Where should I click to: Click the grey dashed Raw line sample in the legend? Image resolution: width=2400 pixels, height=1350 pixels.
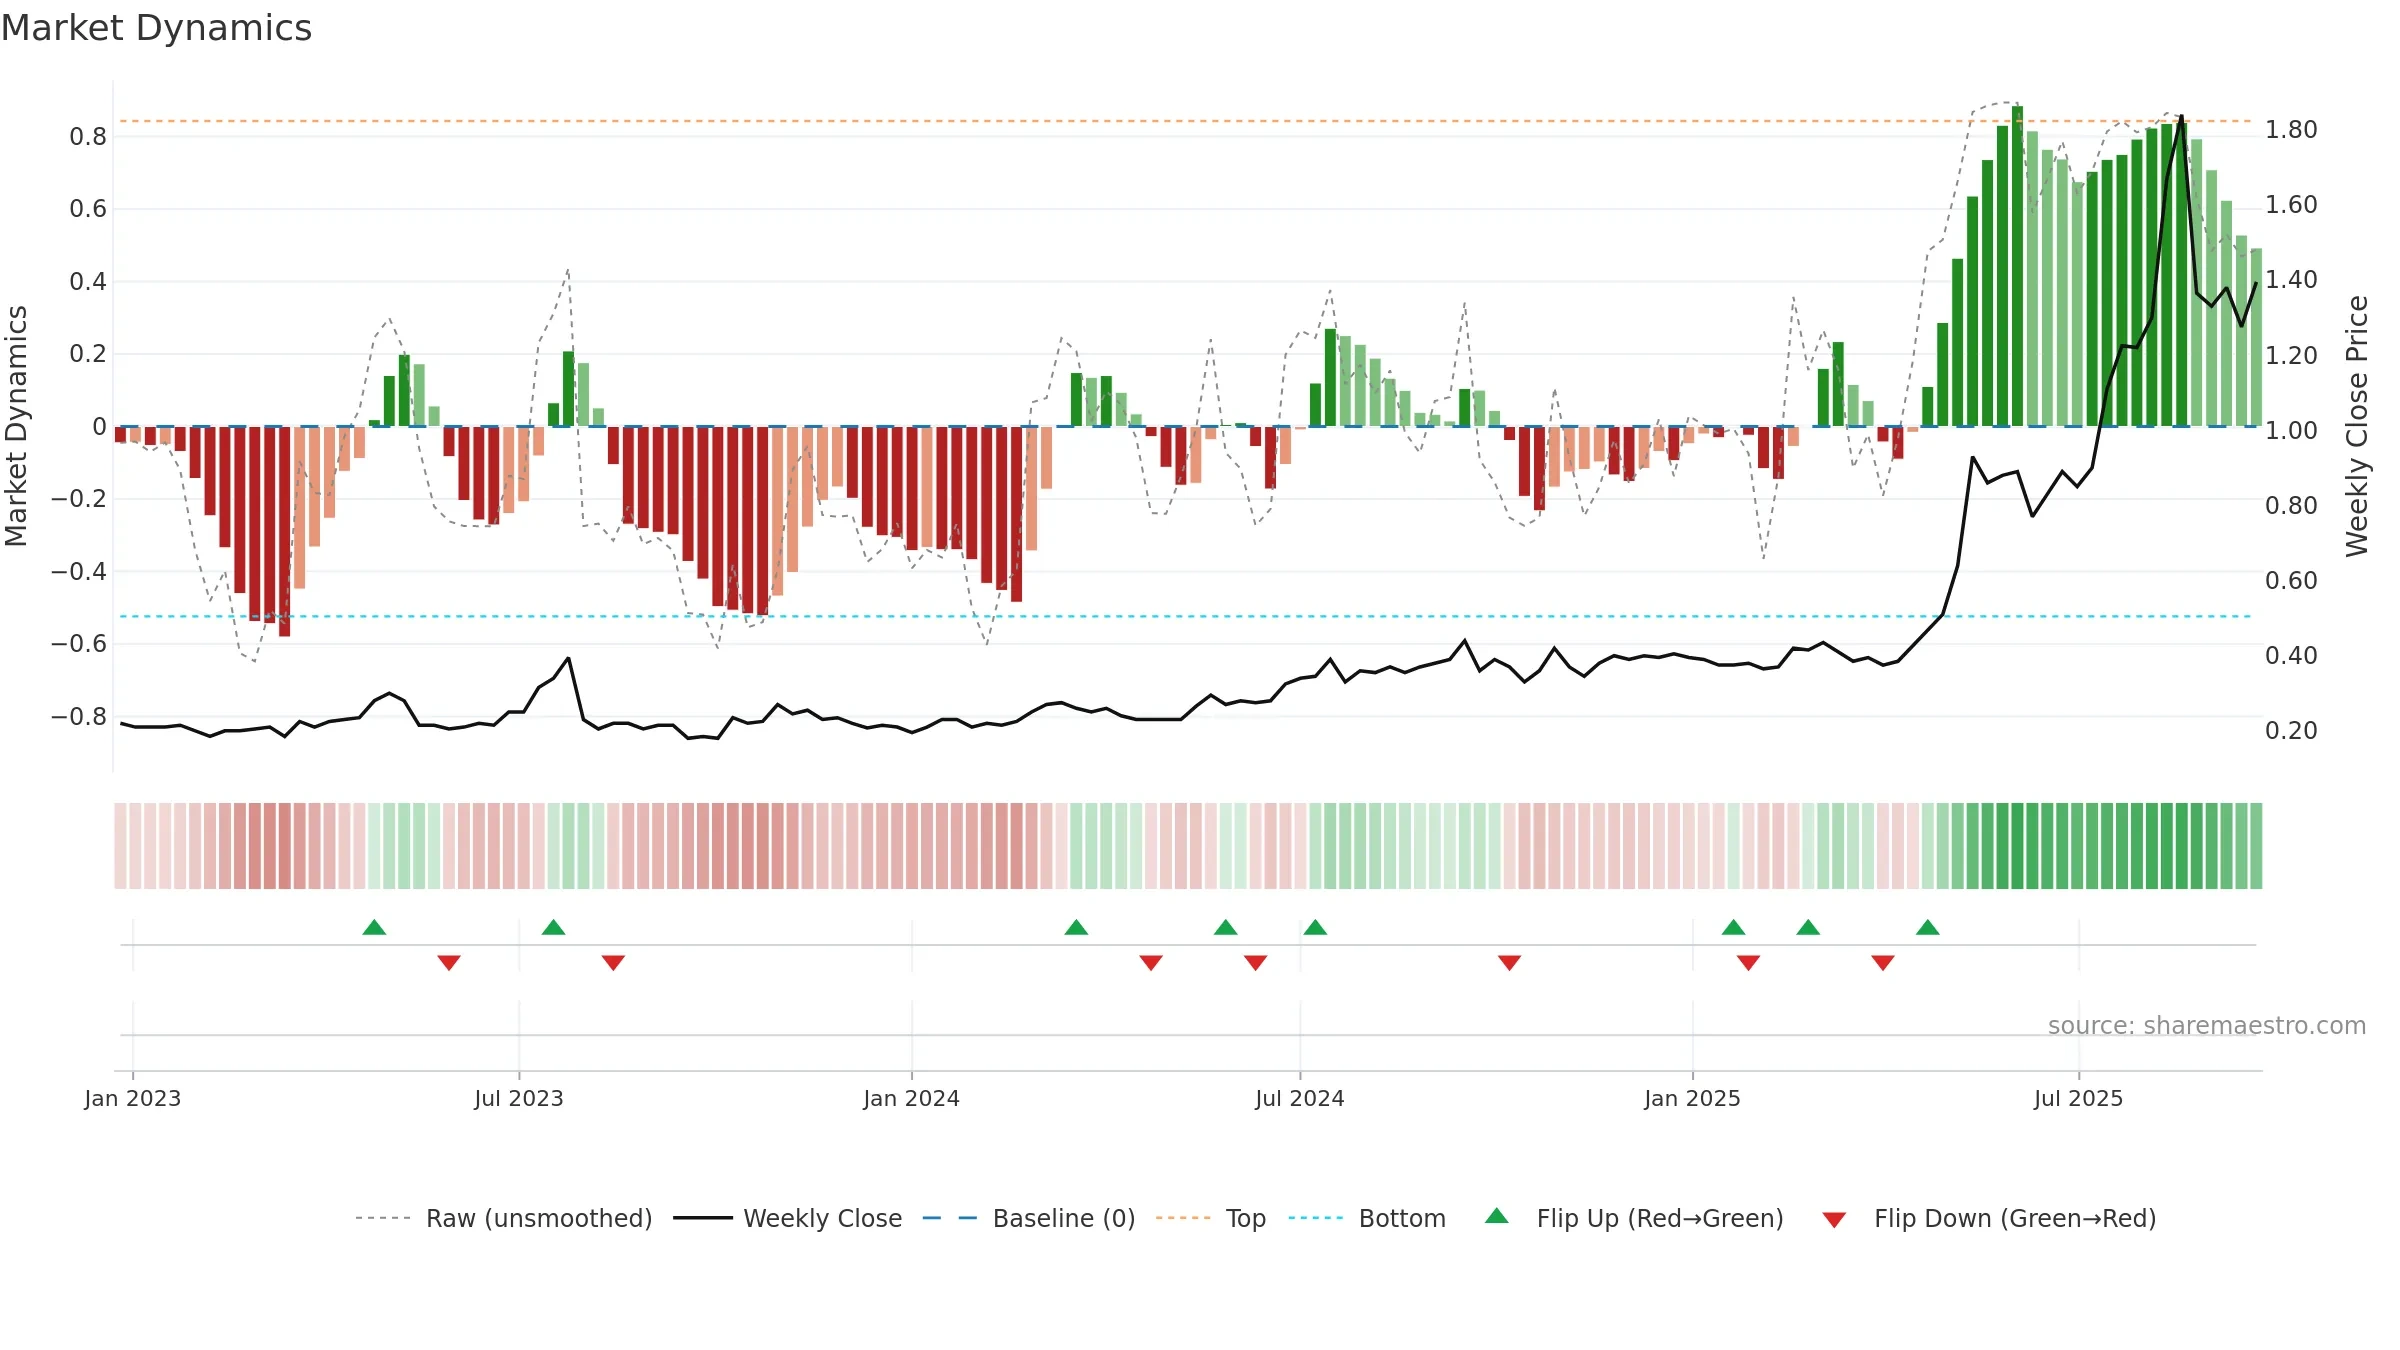(x=383, y=1218)
